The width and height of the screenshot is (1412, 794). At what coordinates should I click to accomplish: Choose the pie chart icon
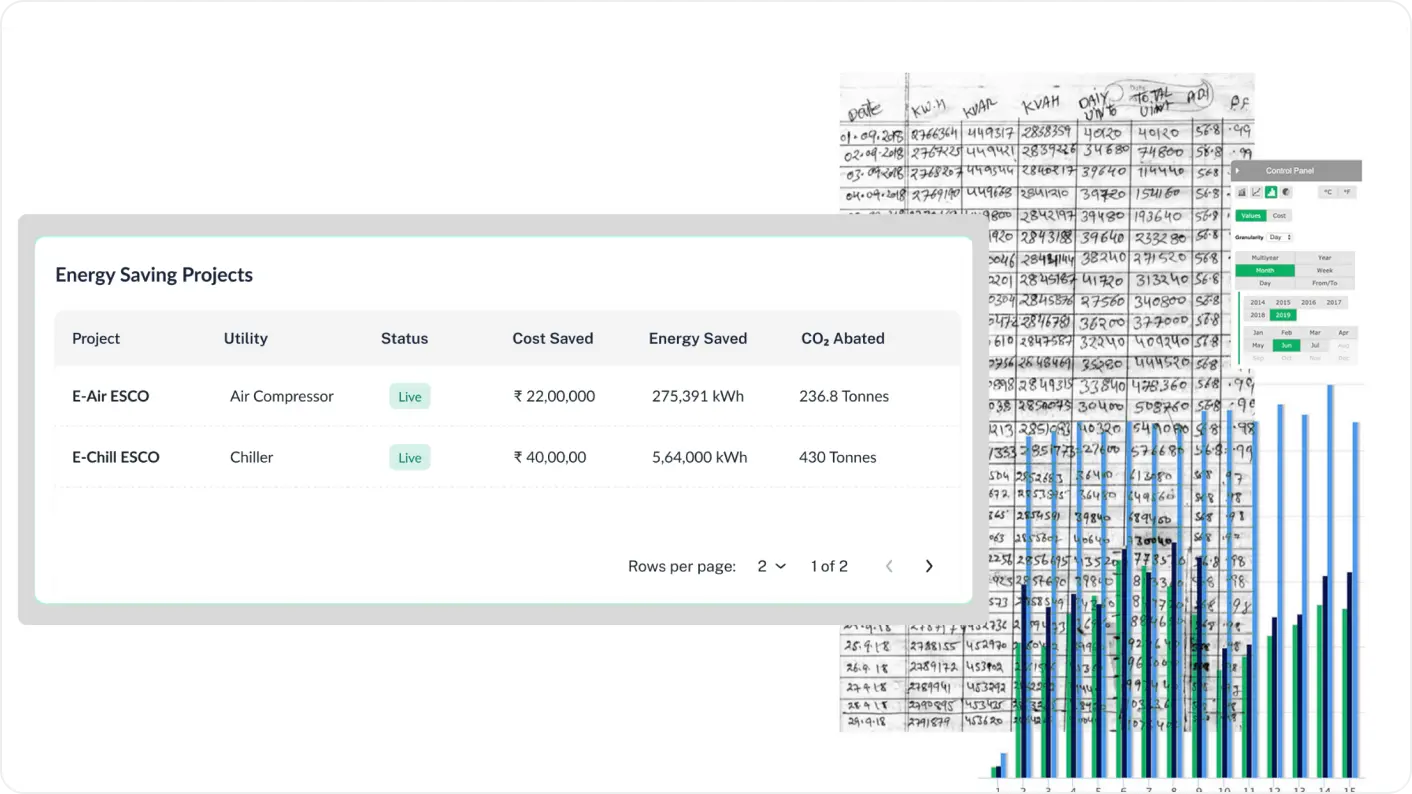pyautogui.click(x=1285, y=192)
